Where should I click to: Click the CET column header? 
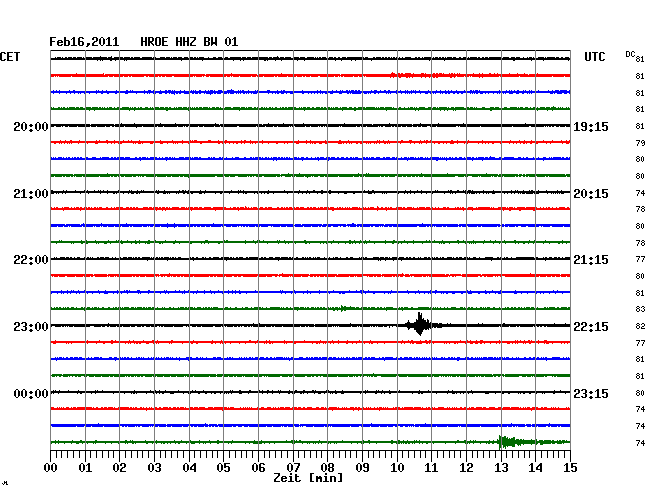pos(10,57)
